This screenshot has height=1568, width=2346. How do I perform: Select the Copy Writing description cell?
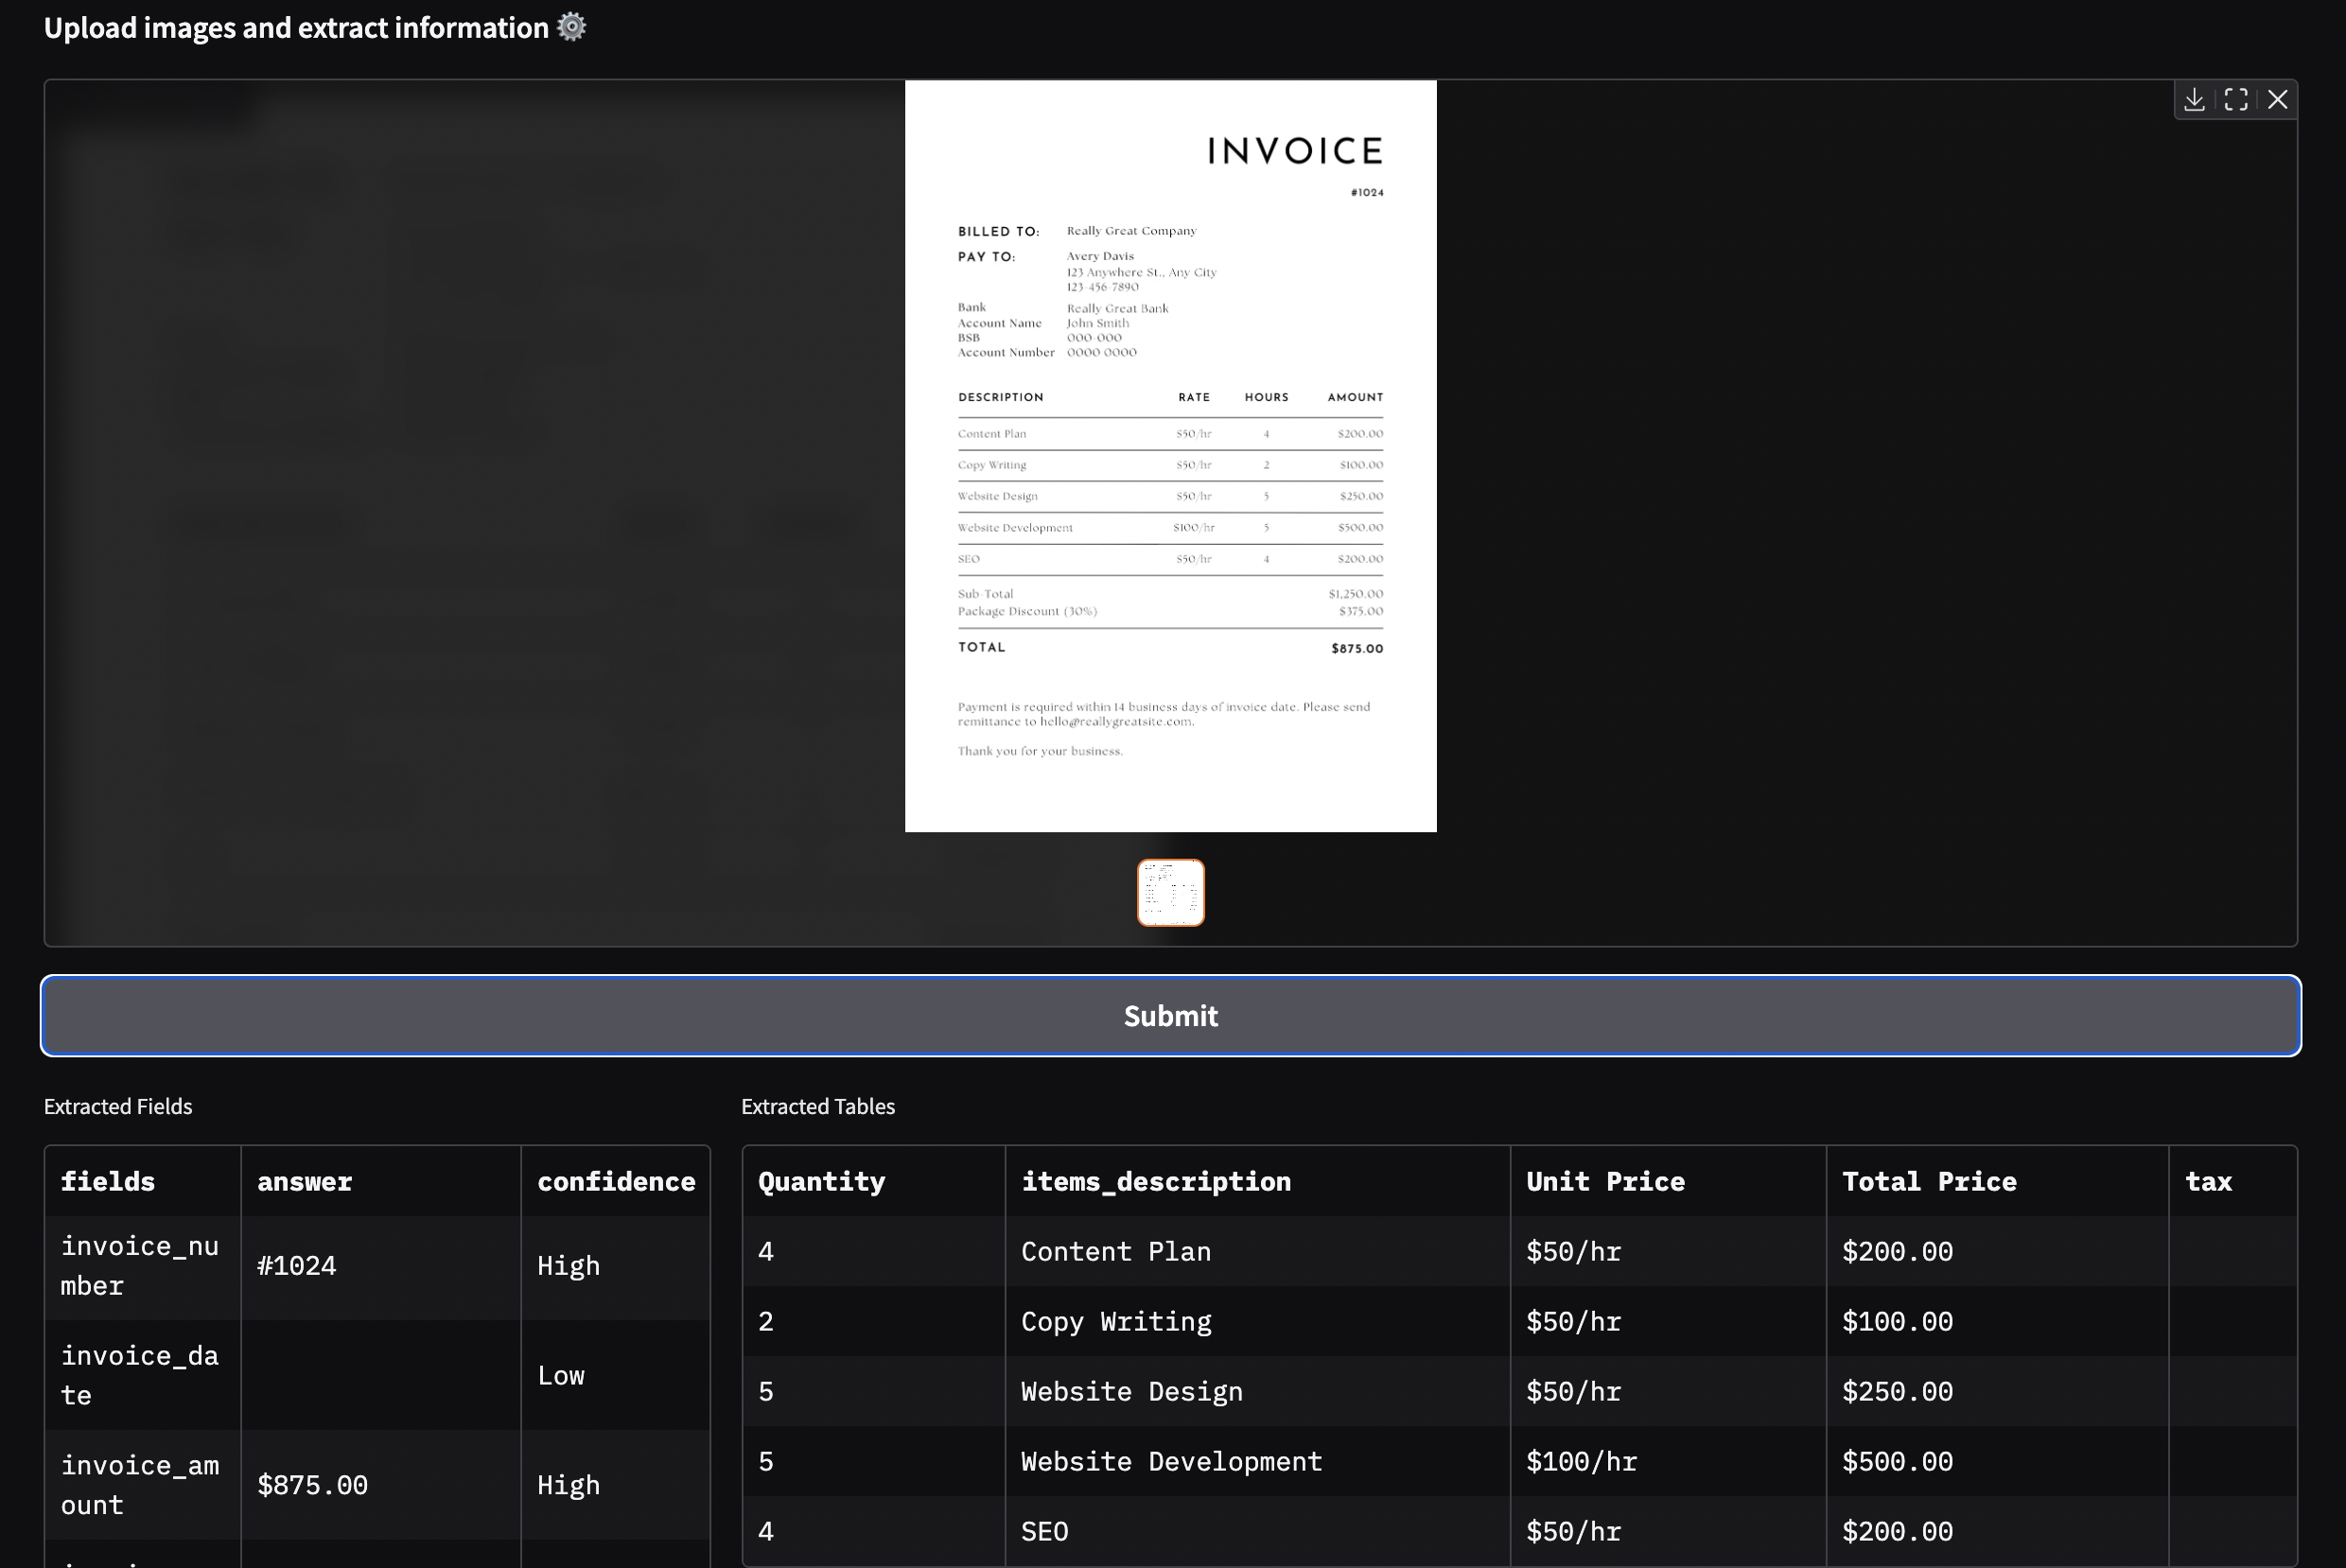click(x=1115, y=1321)
